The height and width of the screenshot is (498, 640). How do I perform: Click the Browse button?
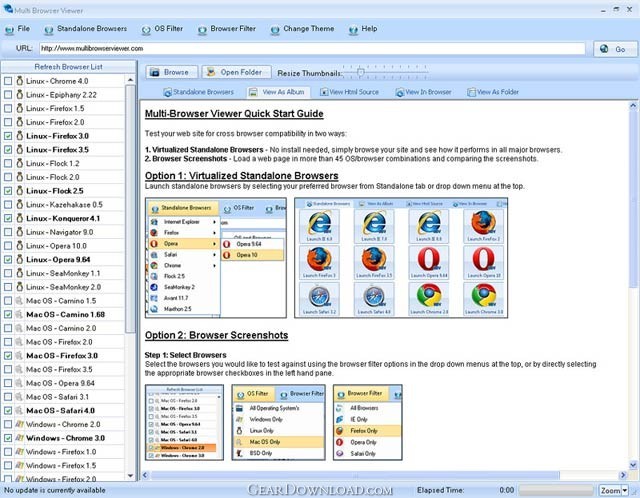pyautogui.click(x=172, y=72)
